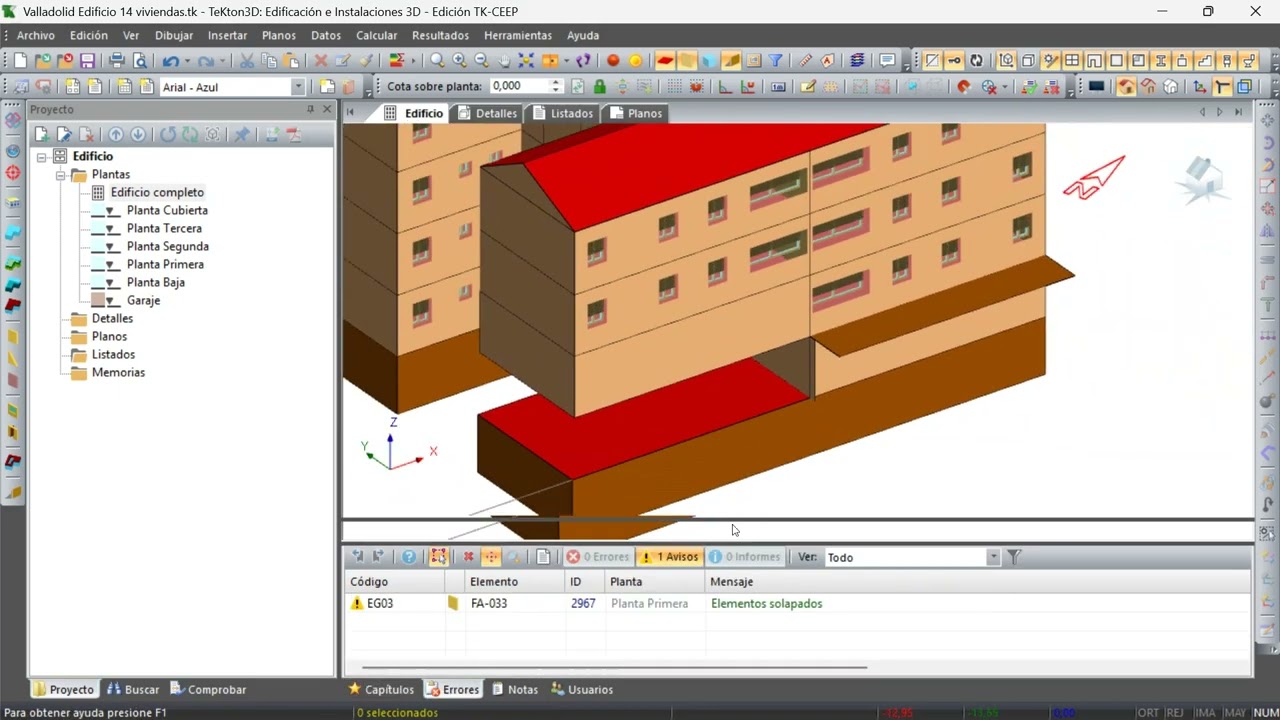Click the Cota sobre planta value field
1280x720 pixels.
[519, 87]
